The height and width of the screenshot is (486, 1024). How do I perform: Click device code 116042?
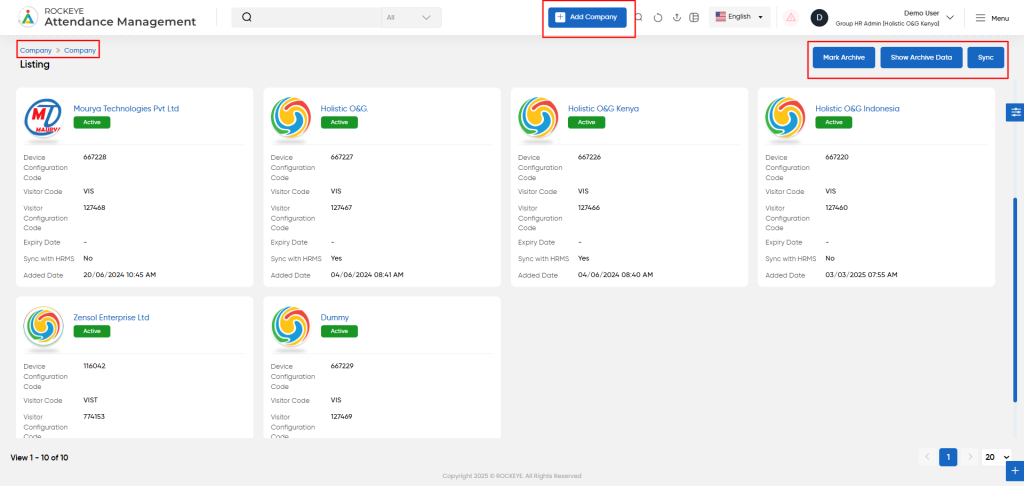[95, 366]
